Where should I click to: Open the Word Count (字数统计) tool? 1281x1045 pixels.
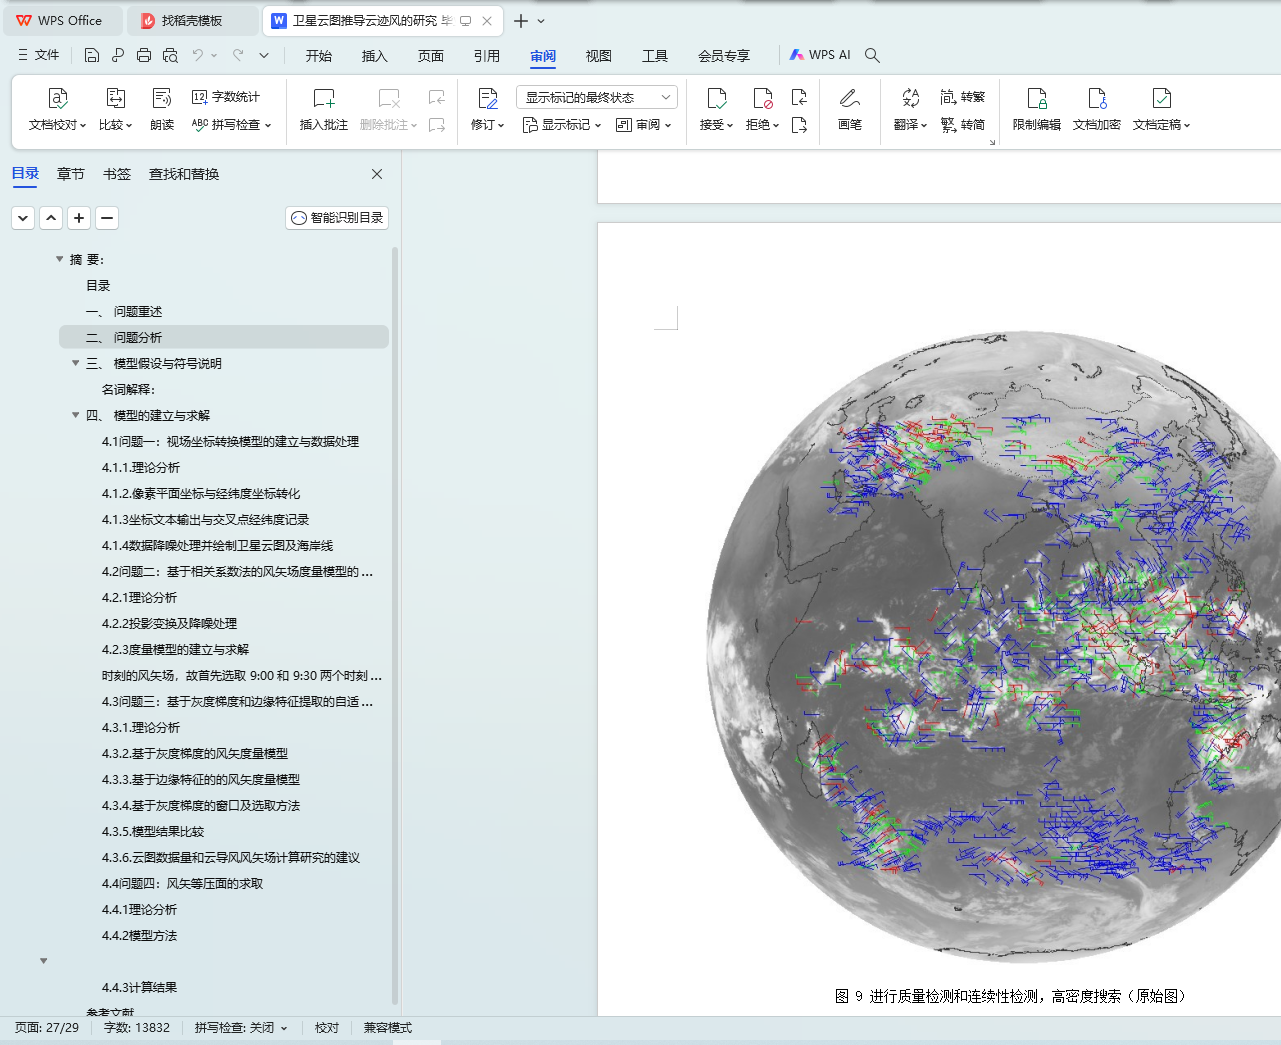[x=226, y=97]
